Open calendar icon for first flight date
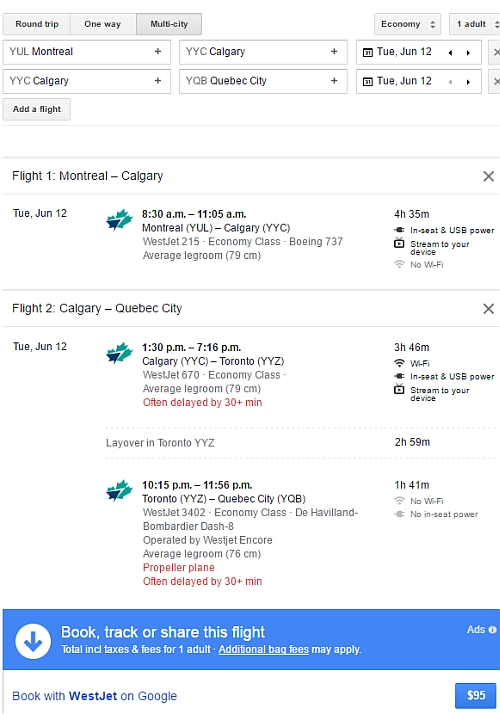500x714 pixels. (x=367, y=52)
